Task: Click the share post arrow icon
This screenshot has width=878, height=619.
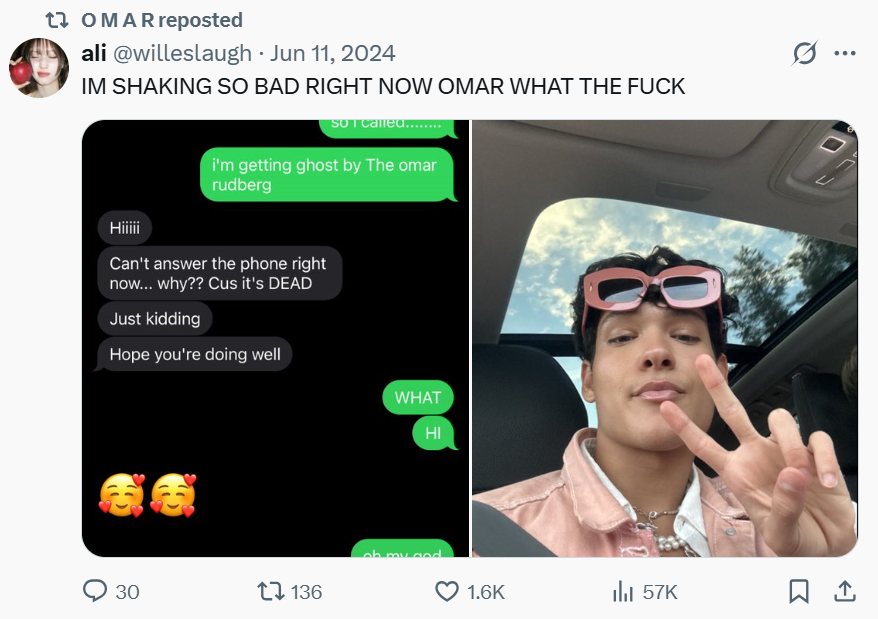Action: point(843,592)
